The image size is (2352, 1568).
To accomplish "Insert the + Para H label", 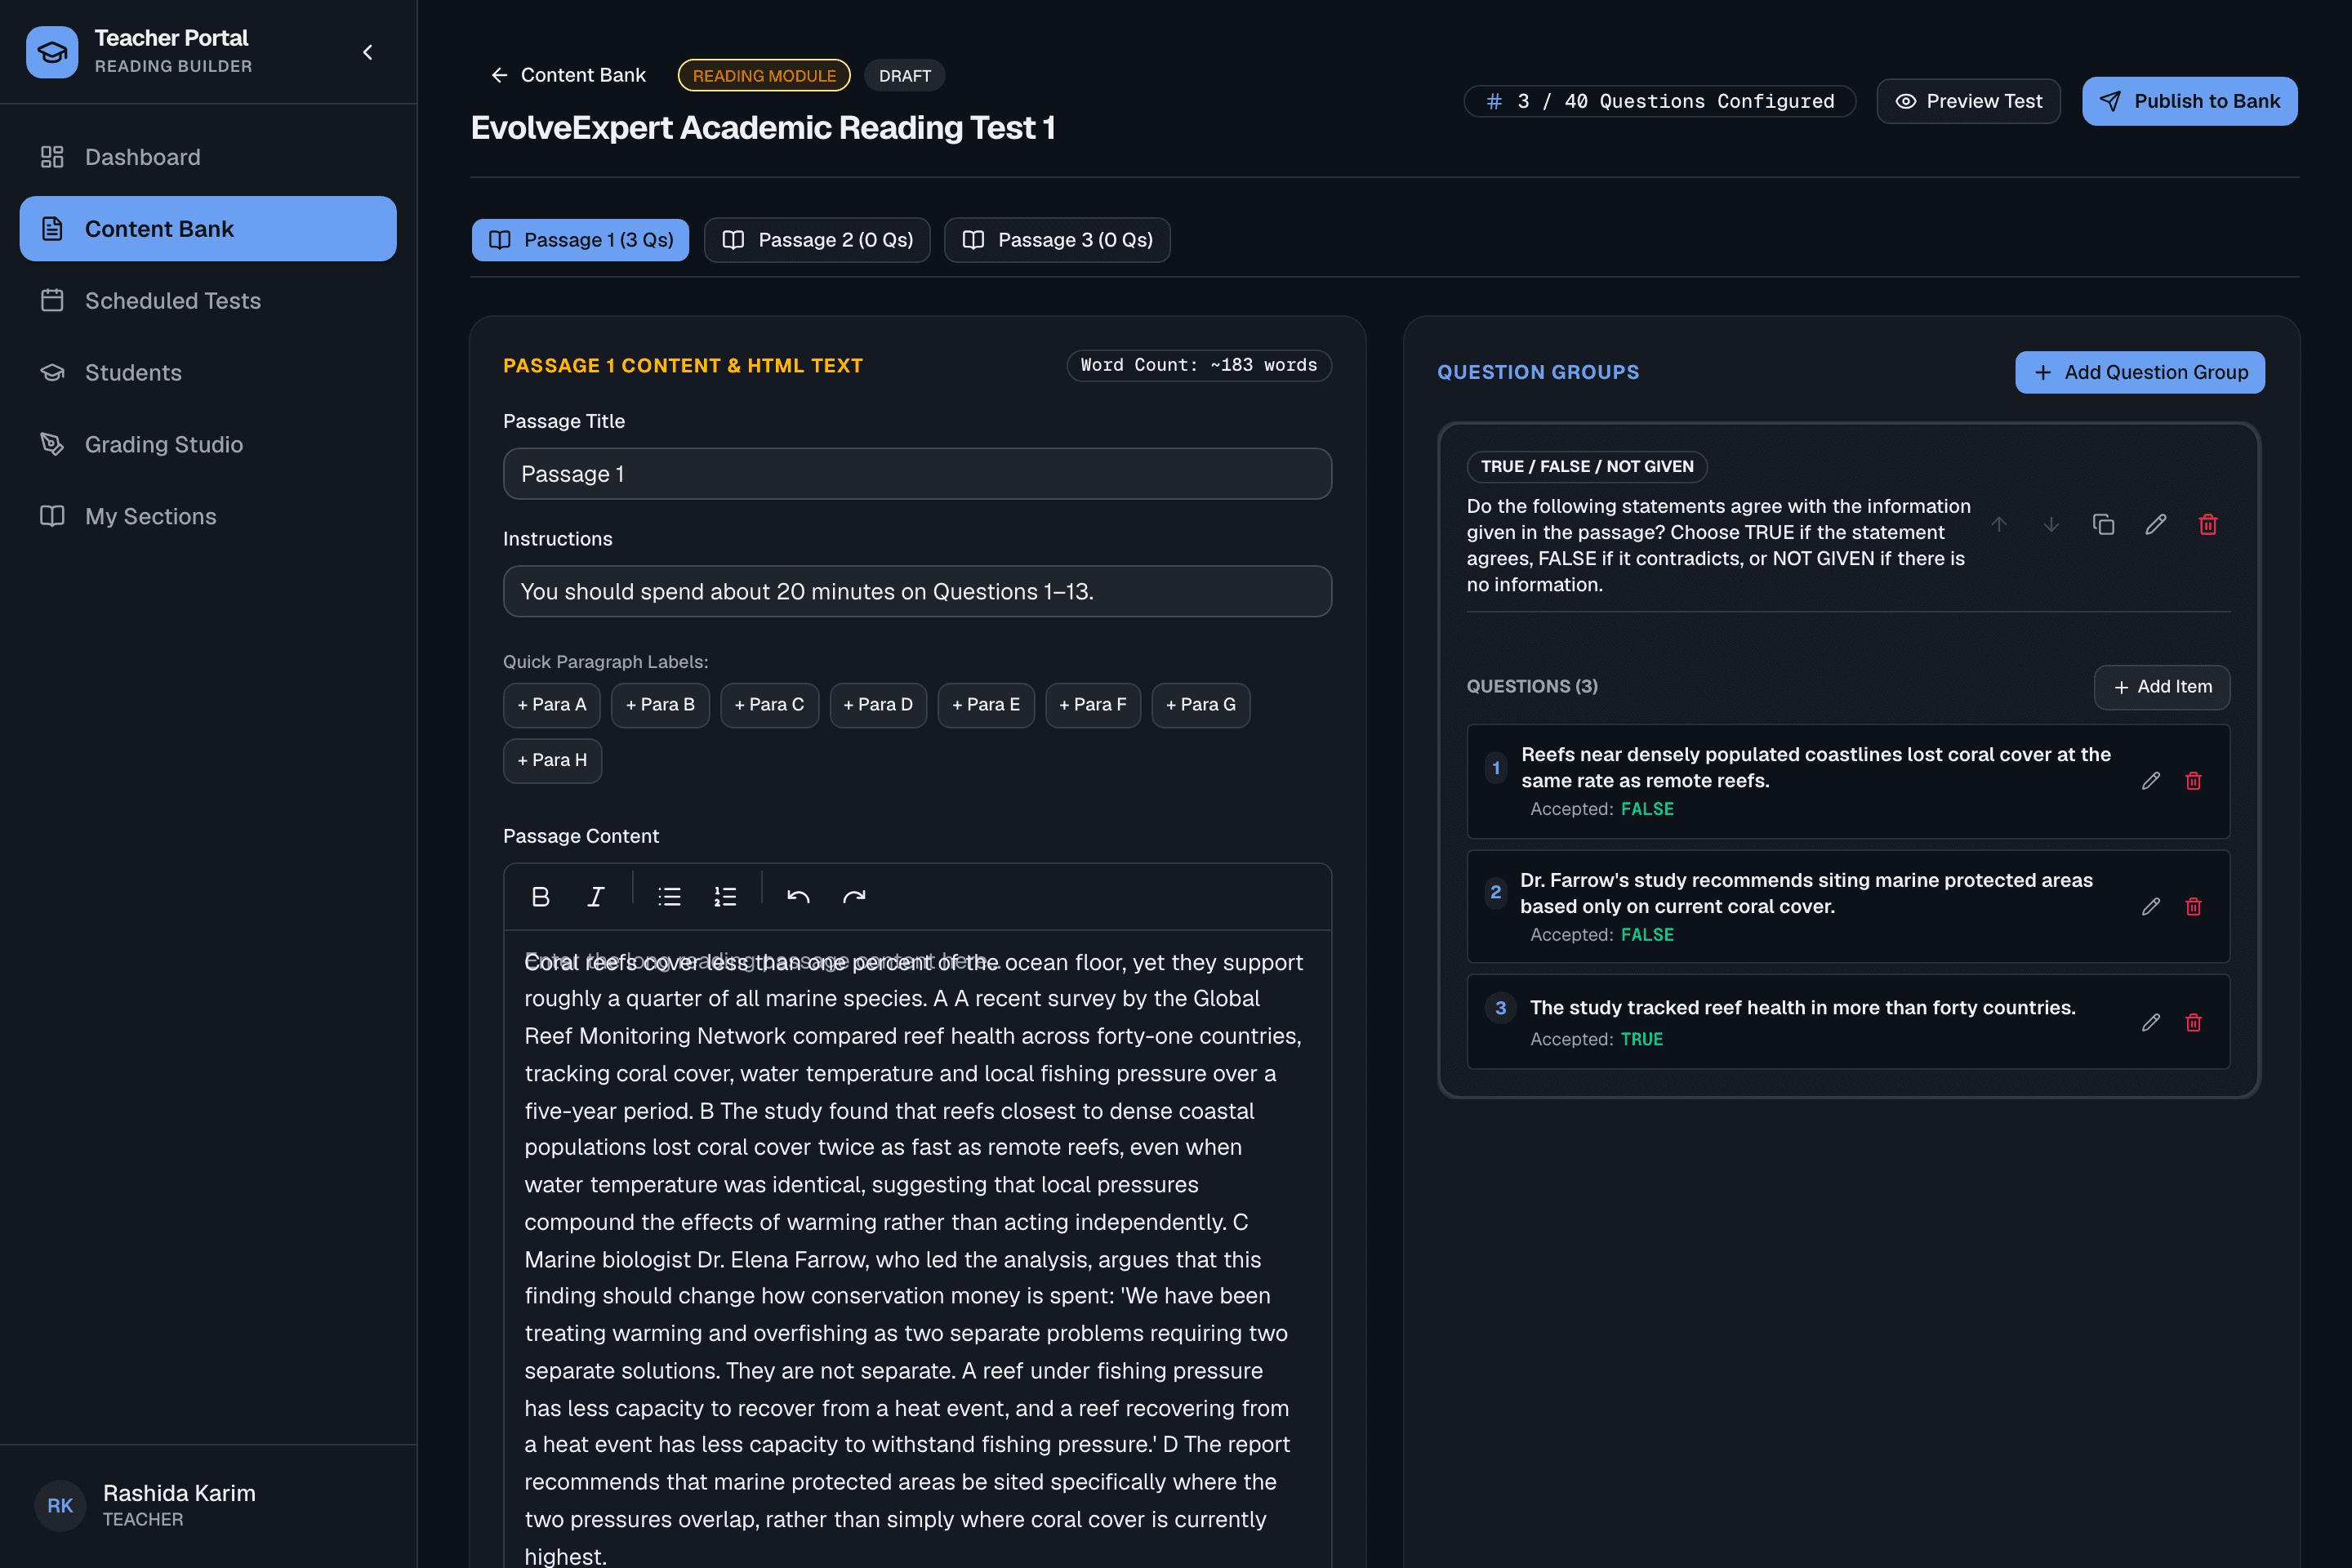I will click(552, 761).
